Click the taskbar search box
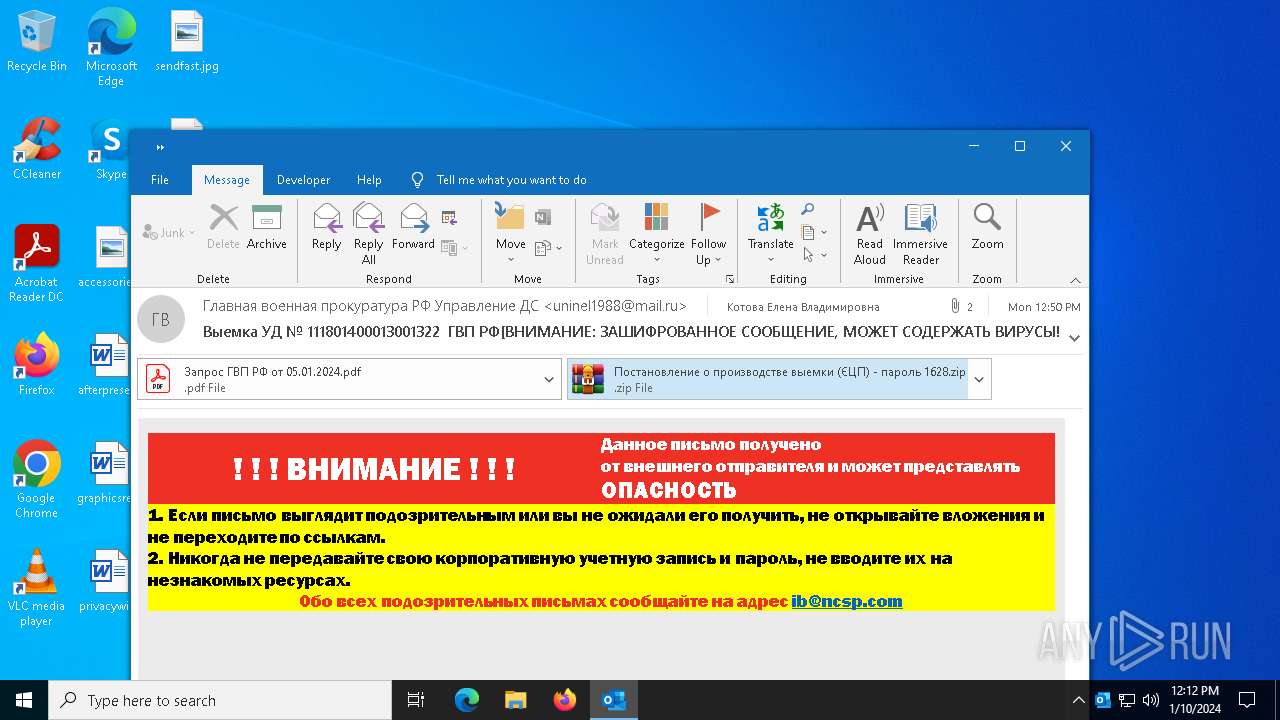 [220, 700]
